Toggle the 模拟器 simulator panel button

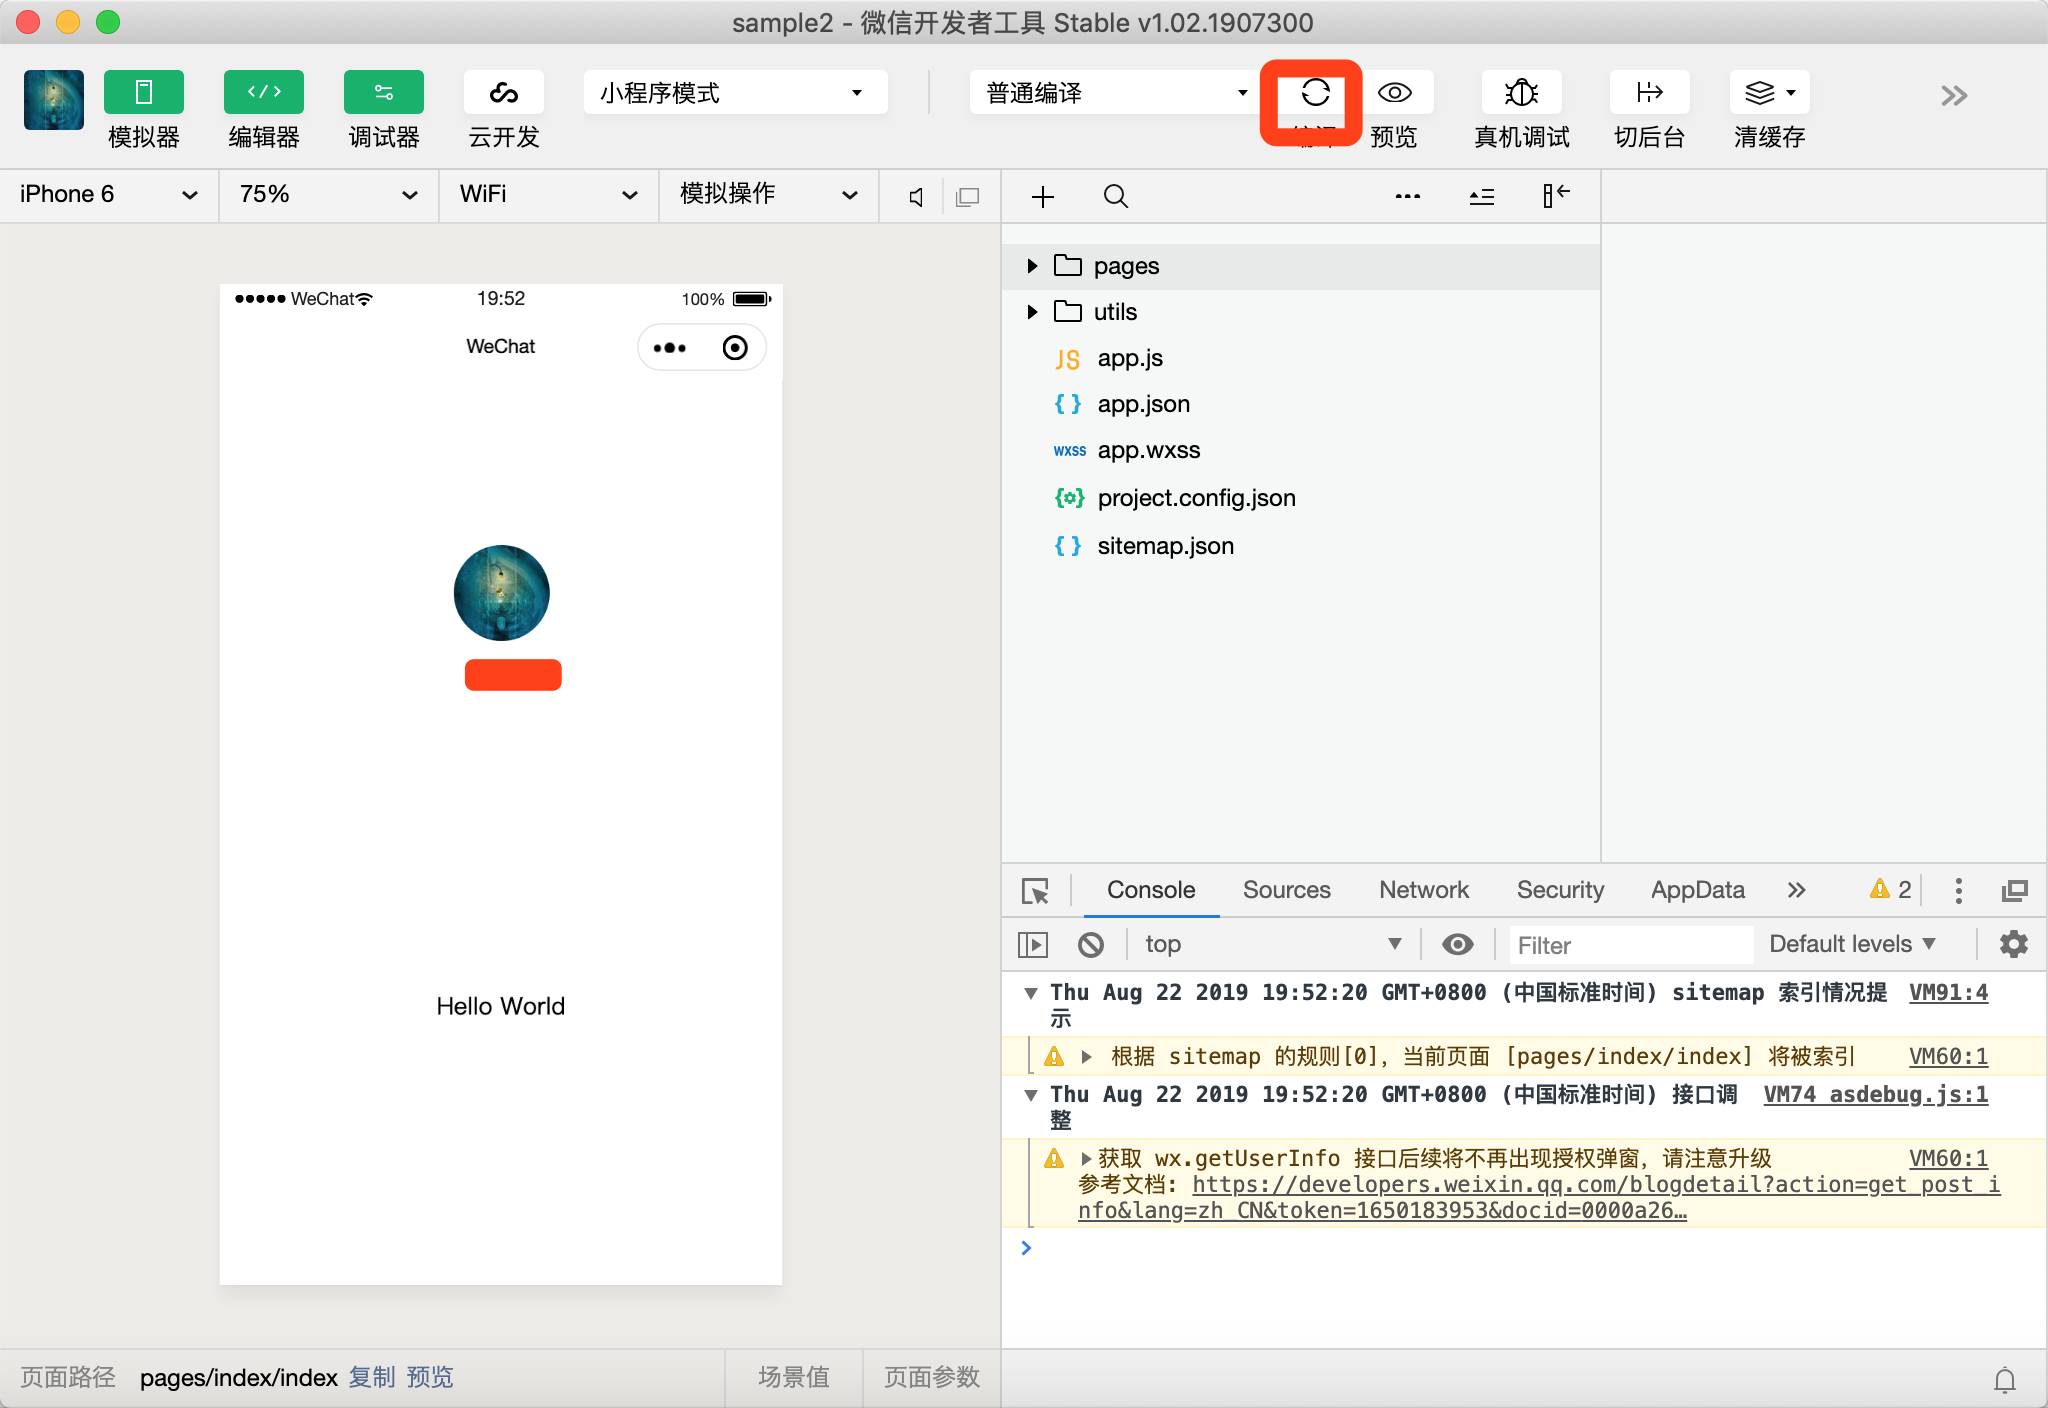143,93
